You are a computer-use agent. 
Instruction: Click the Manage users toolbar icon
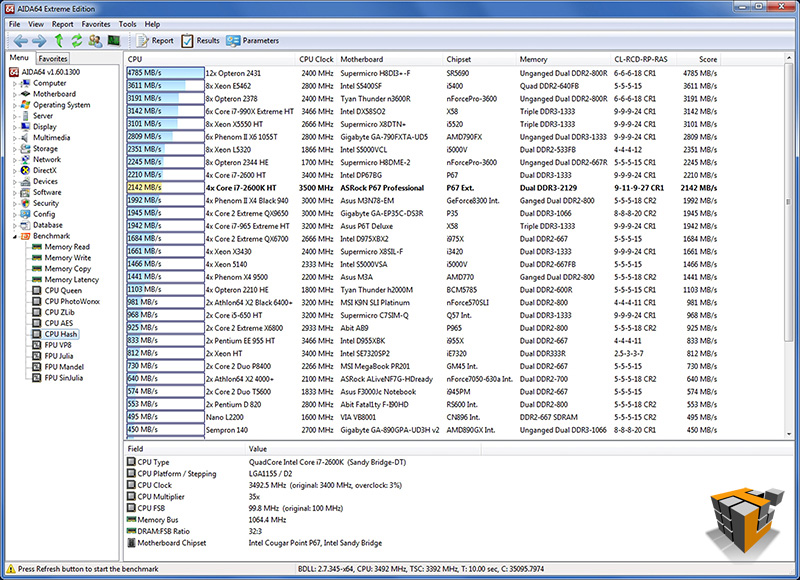pos(95,40)
